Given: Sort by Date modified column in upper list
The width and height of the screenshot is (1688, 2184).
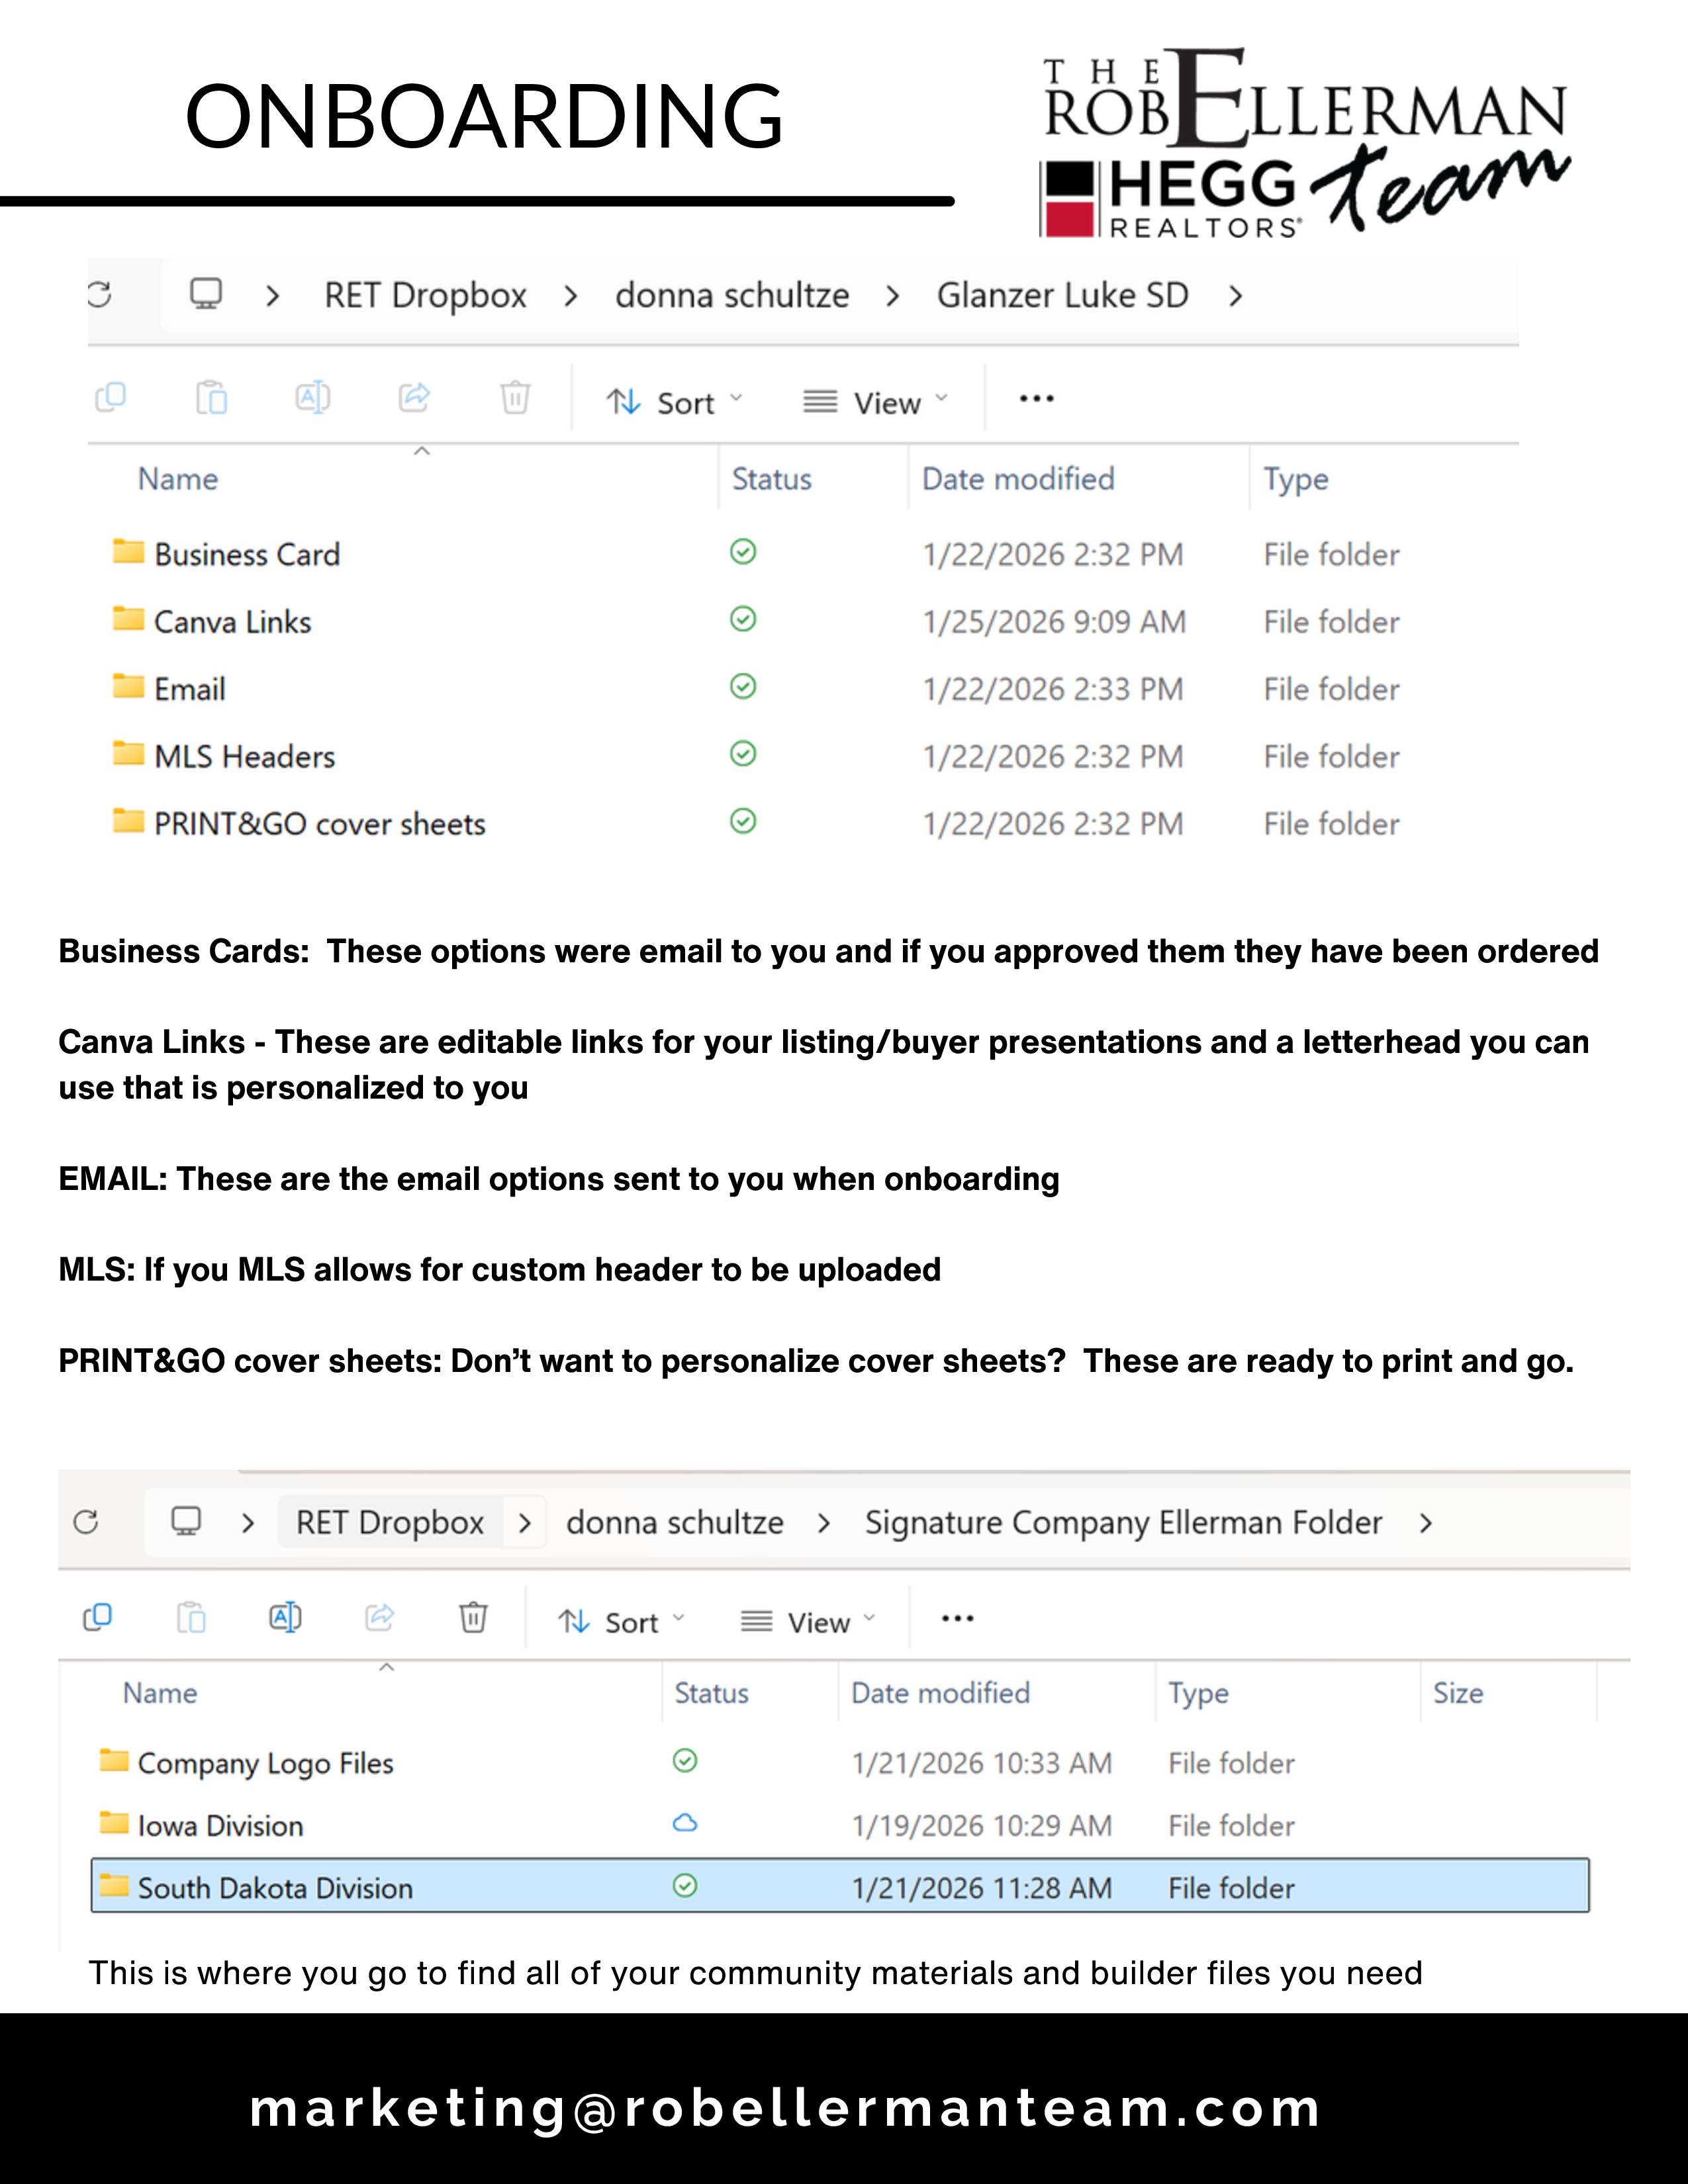Looking at the screenshot, I should [x=1017, y=479].
